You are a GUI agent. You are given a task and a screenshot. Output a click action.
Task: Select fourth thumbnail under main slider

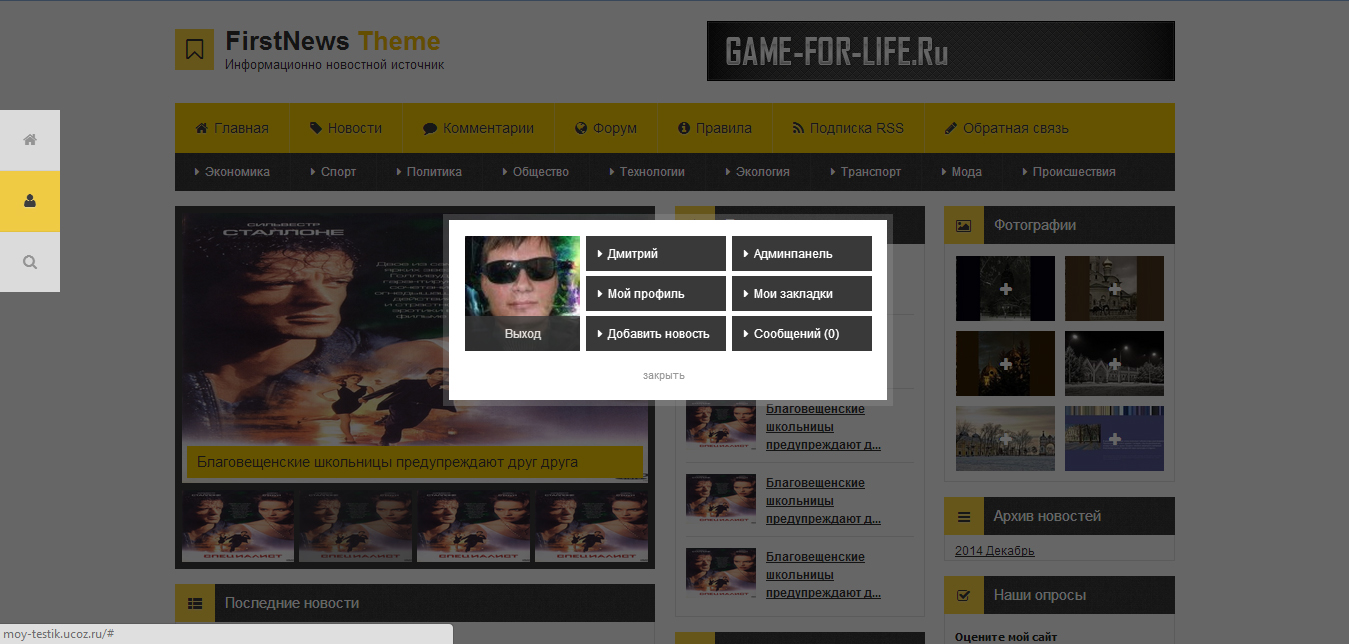click(591, 525)
